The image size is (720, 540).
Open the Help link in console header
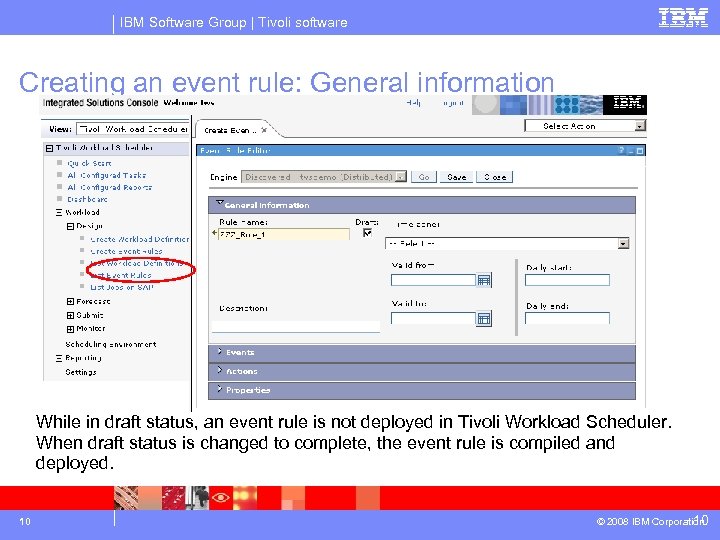[x=414, y=102]
